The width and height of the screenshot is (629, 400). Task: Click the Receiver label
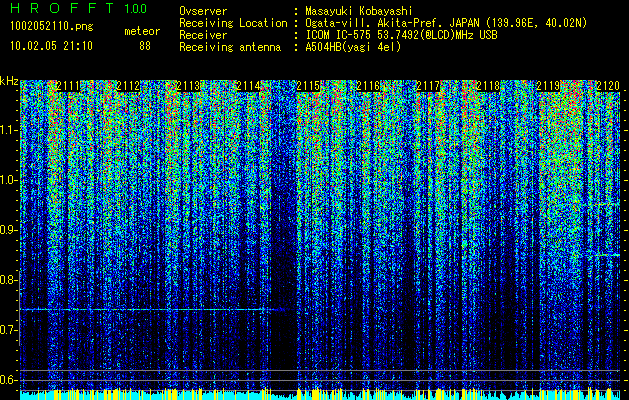pos(203,35)
